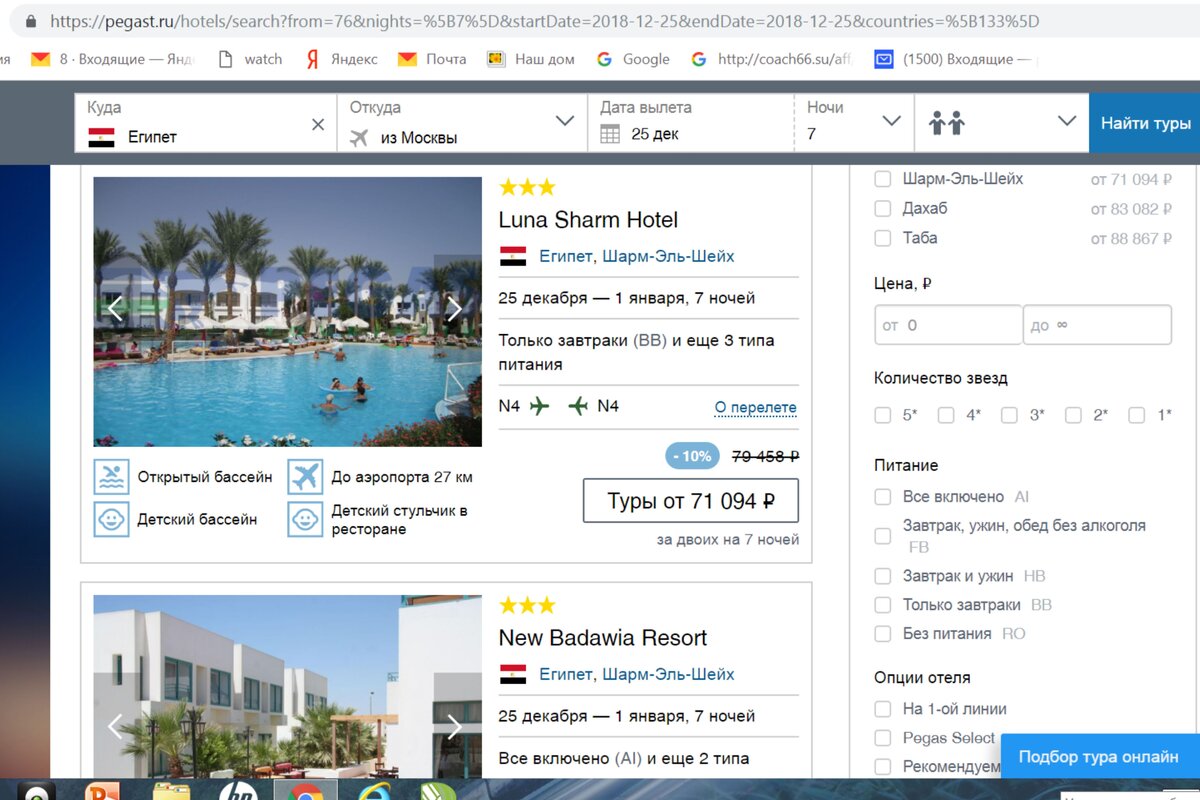Screen dimensions: 1200x800
Task: Open the Дата вылета date selector
Action: [691, 123]
